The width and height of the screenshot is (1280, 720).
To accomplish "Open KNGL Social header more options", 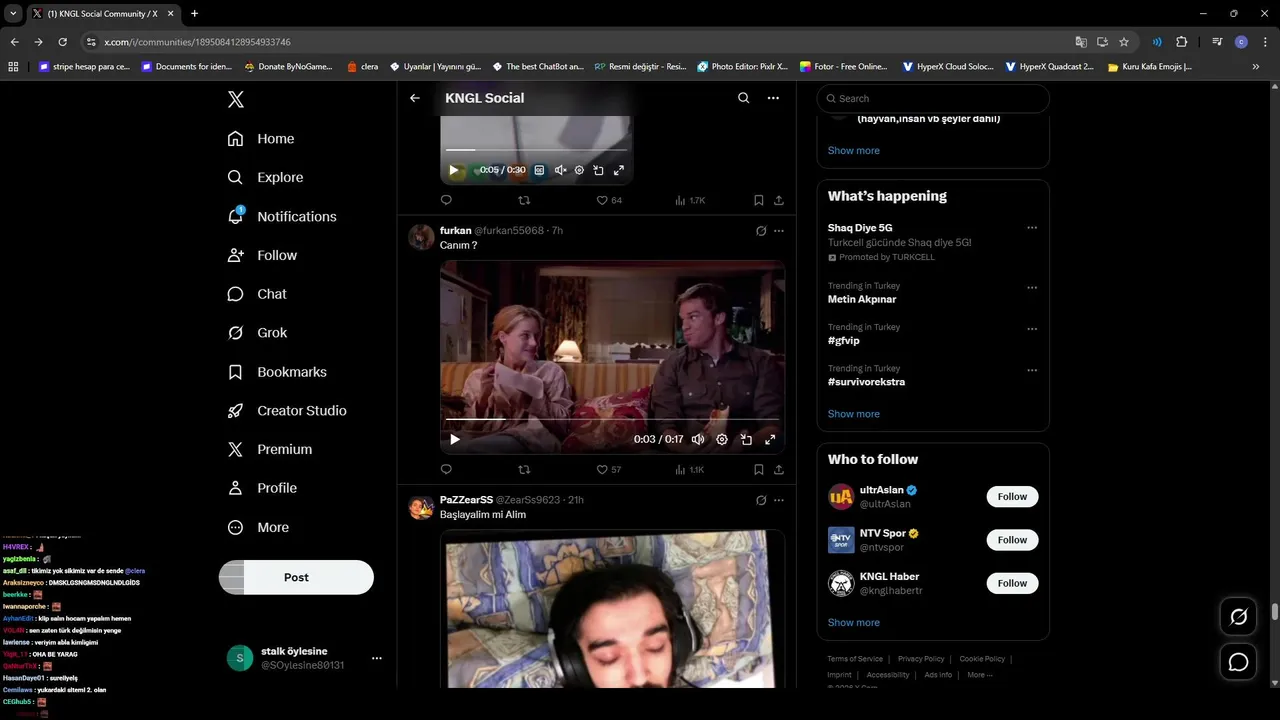I will click(x=773, y=98).
